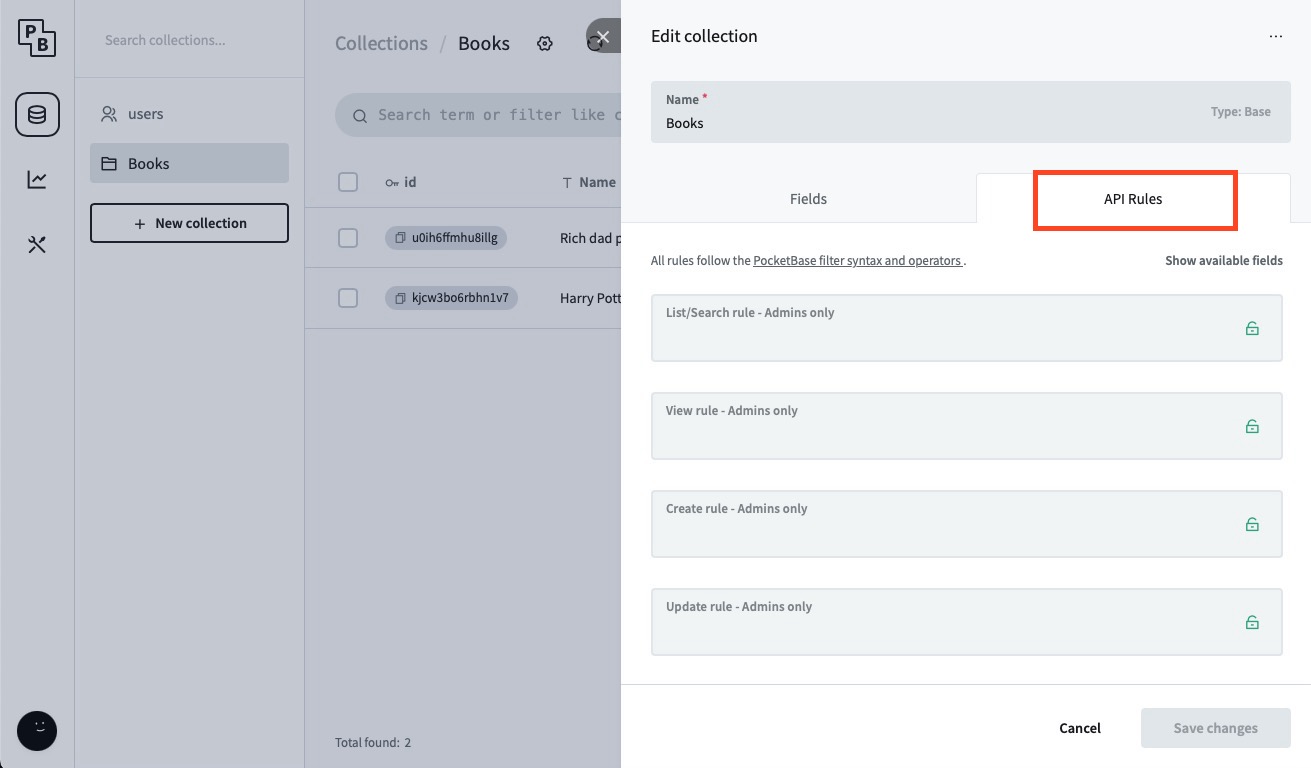1311x768 pixels.
Task: Lock the Create rule
Action: tap(1251, 523)
